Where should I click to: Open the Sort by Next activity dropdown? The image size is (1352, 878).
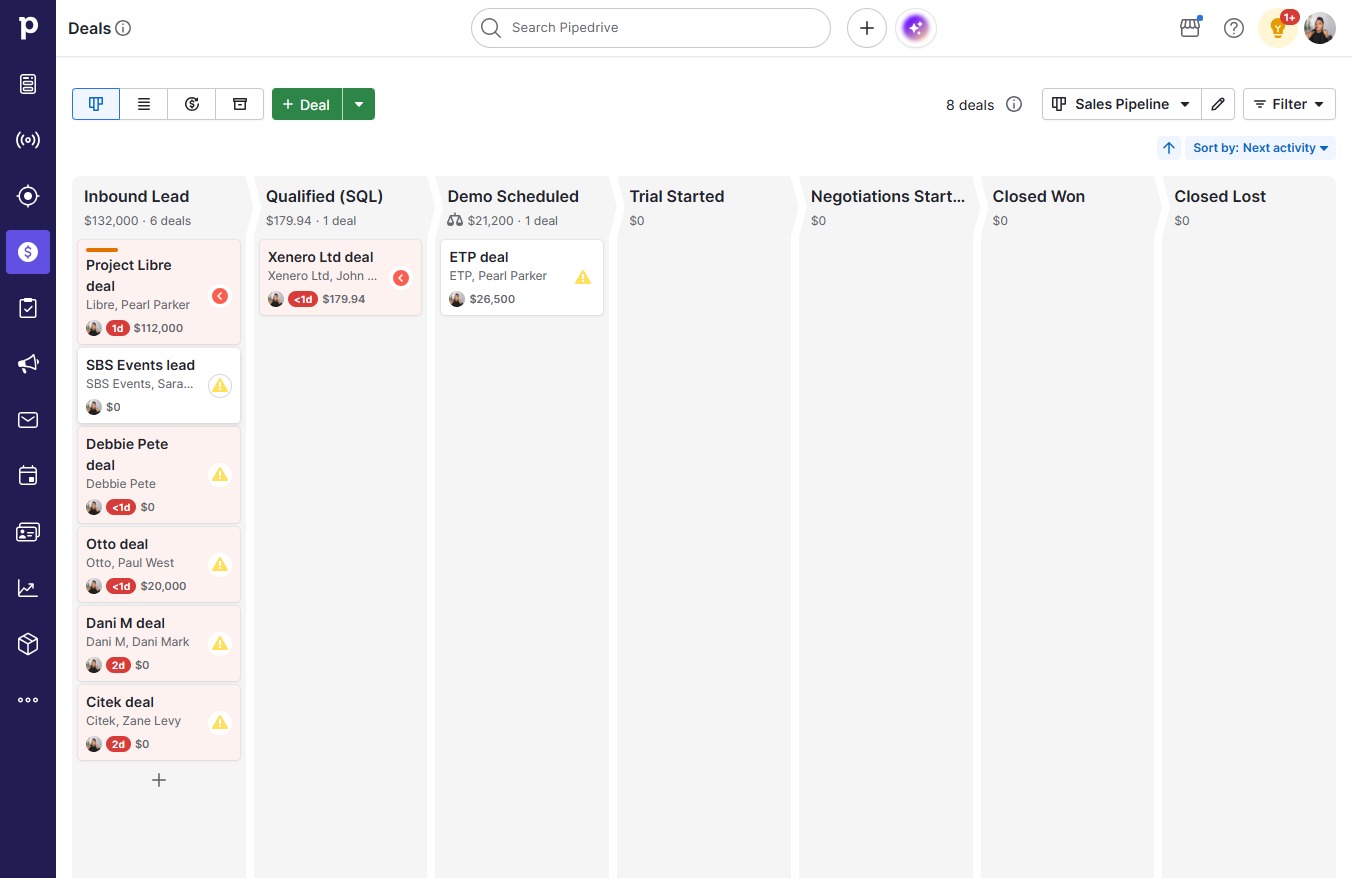click(x=1260, y=148)
